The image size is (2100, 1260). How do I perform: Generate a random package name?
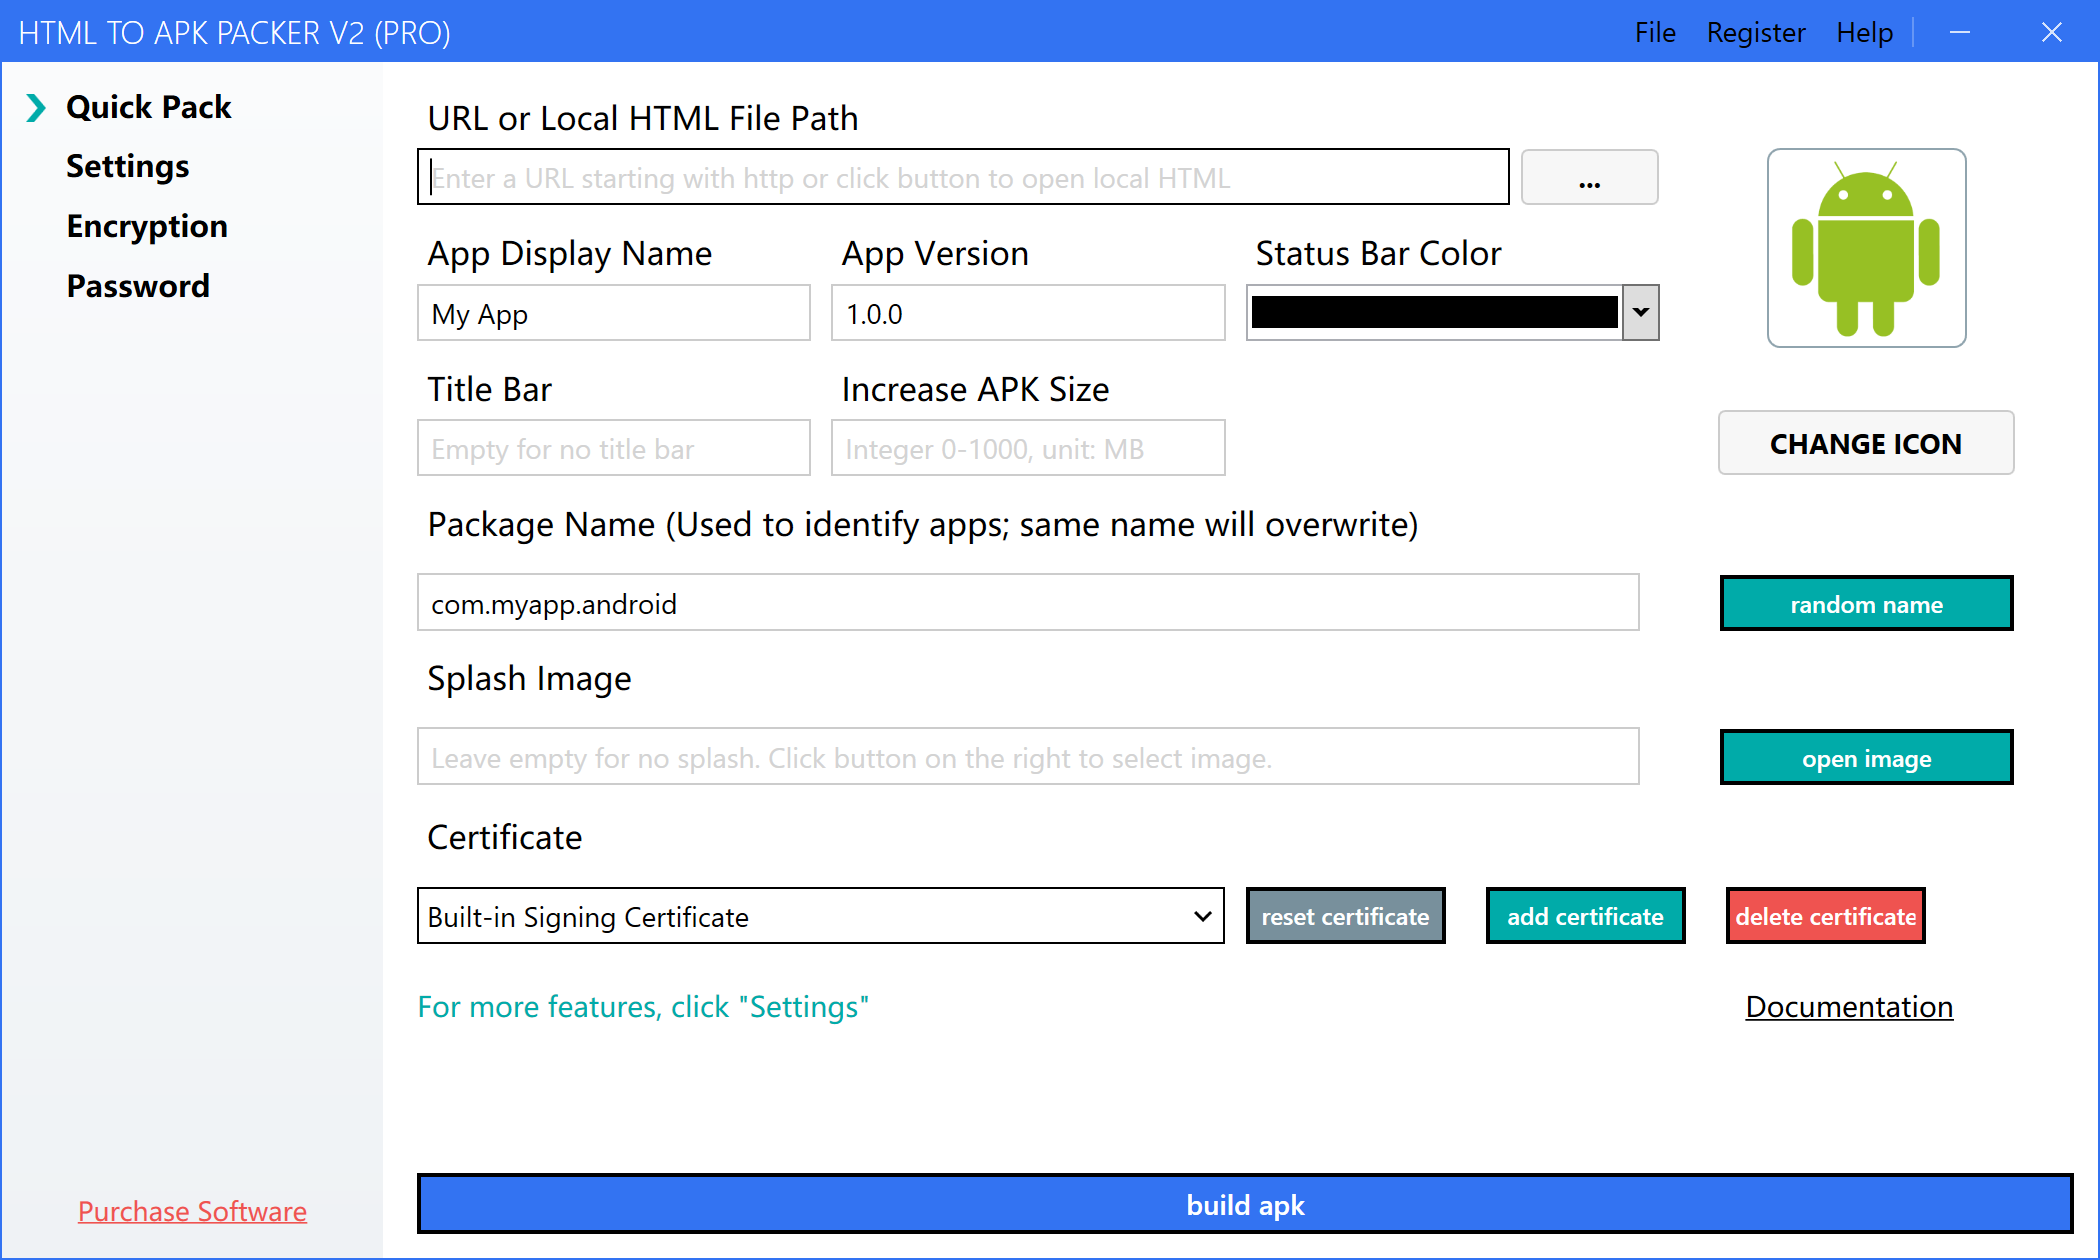[x=1866, y=603]
